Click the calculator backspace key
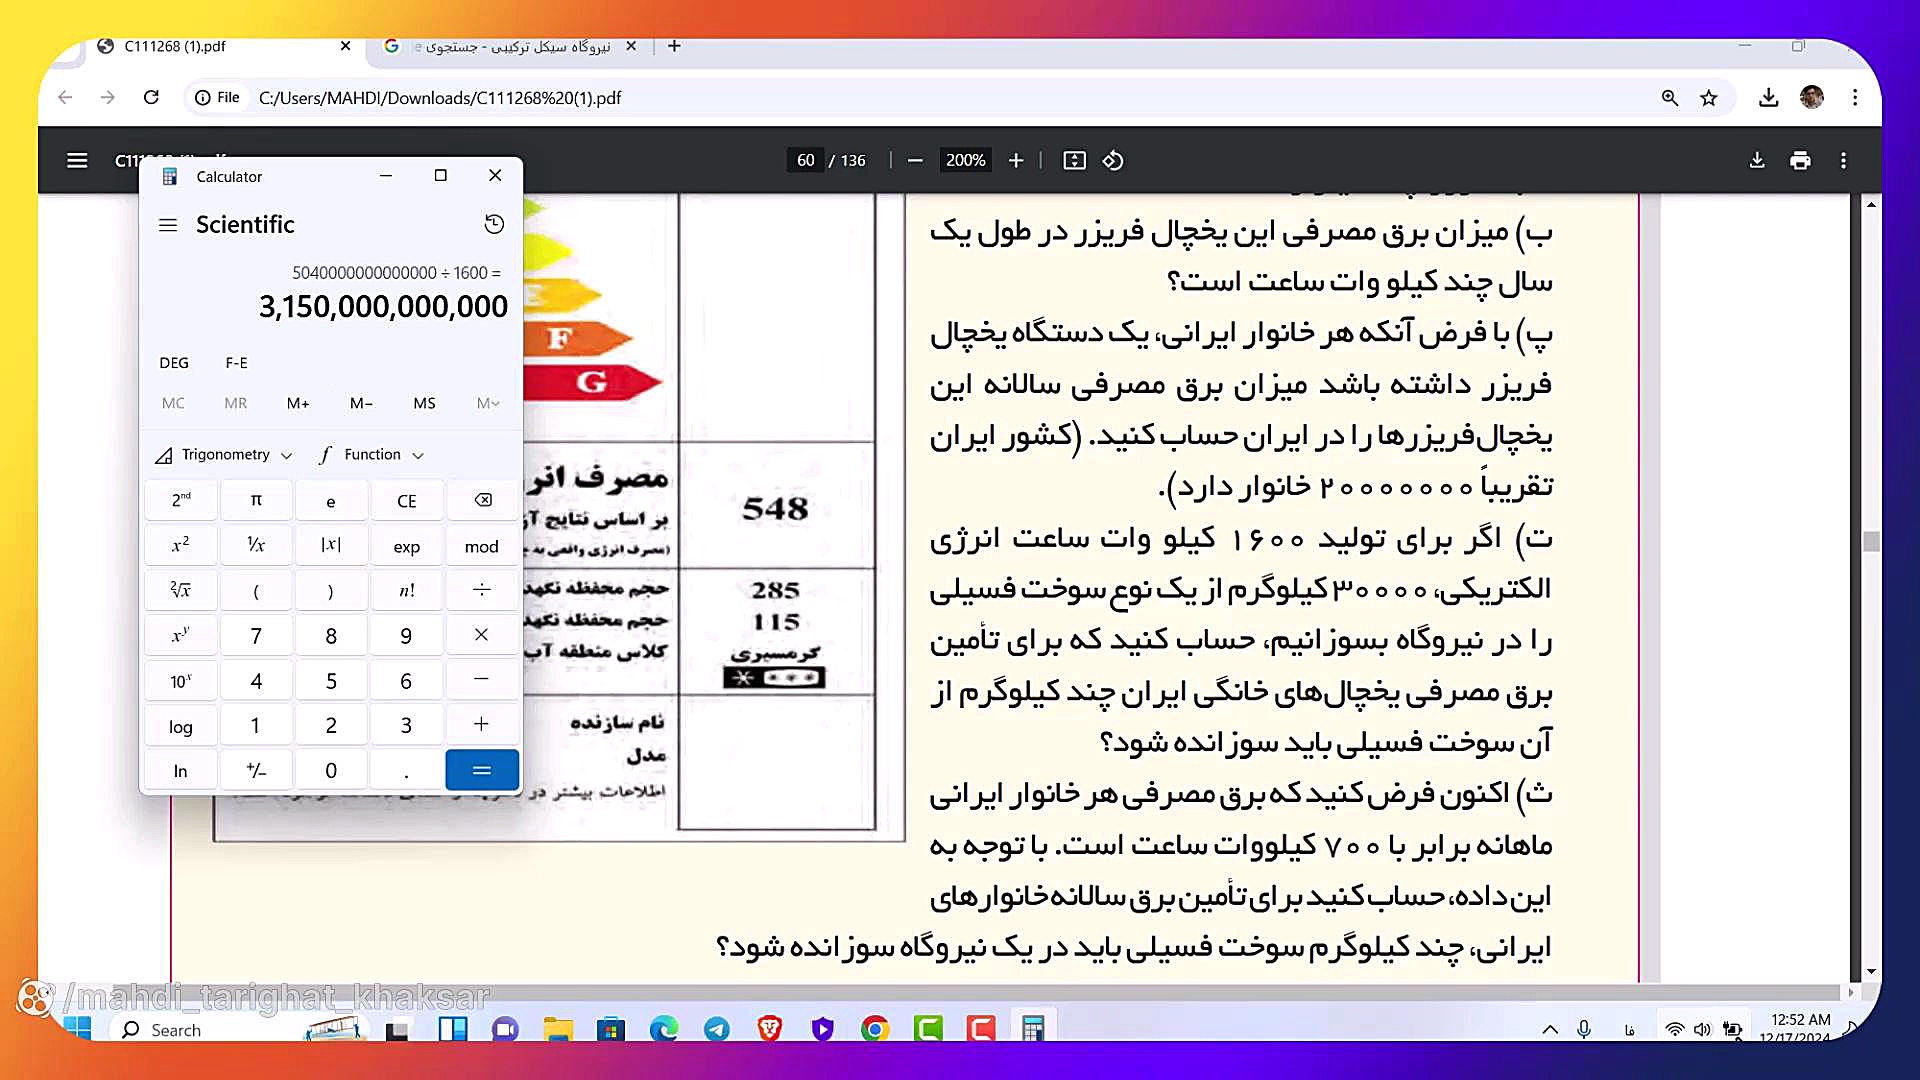This screenshot has height=1080, width=1920. (482, 500)
